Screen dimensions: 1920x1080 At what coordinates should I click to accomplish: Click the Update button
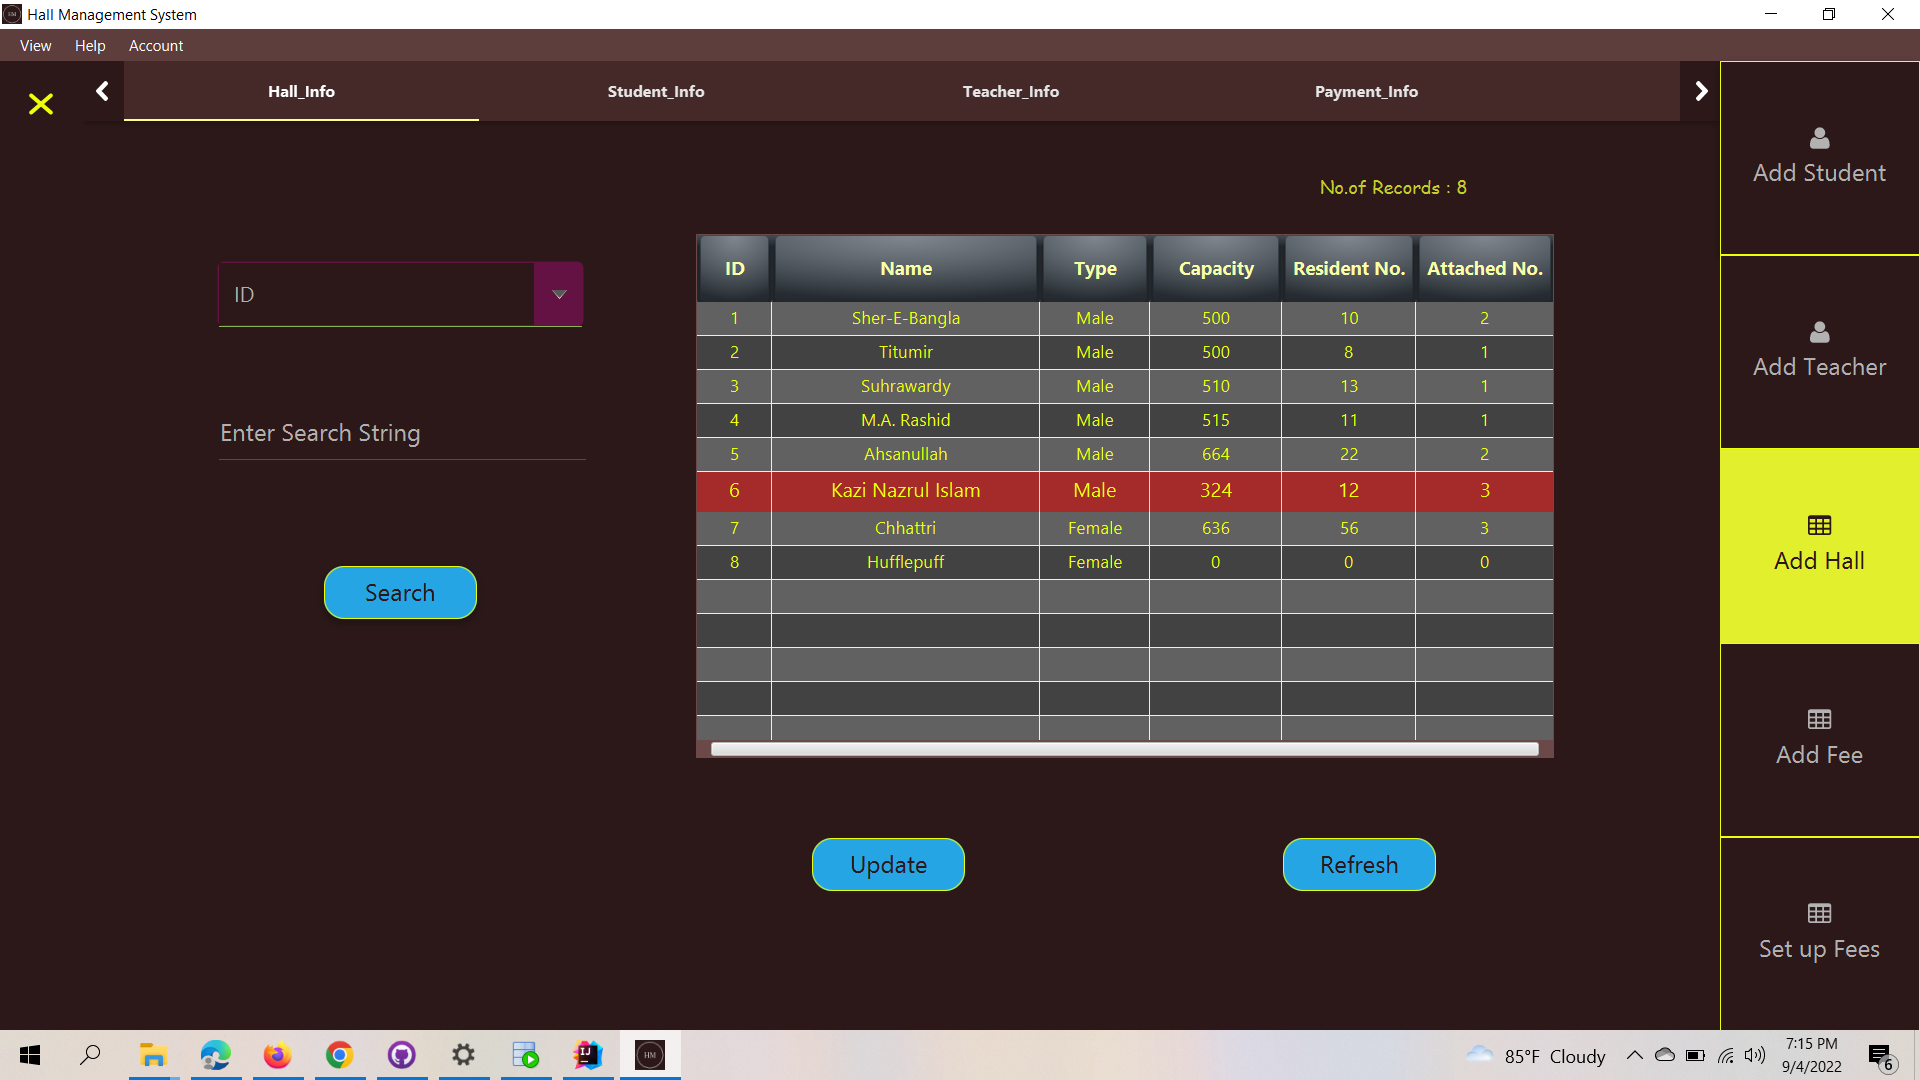(x=887, y=864)
